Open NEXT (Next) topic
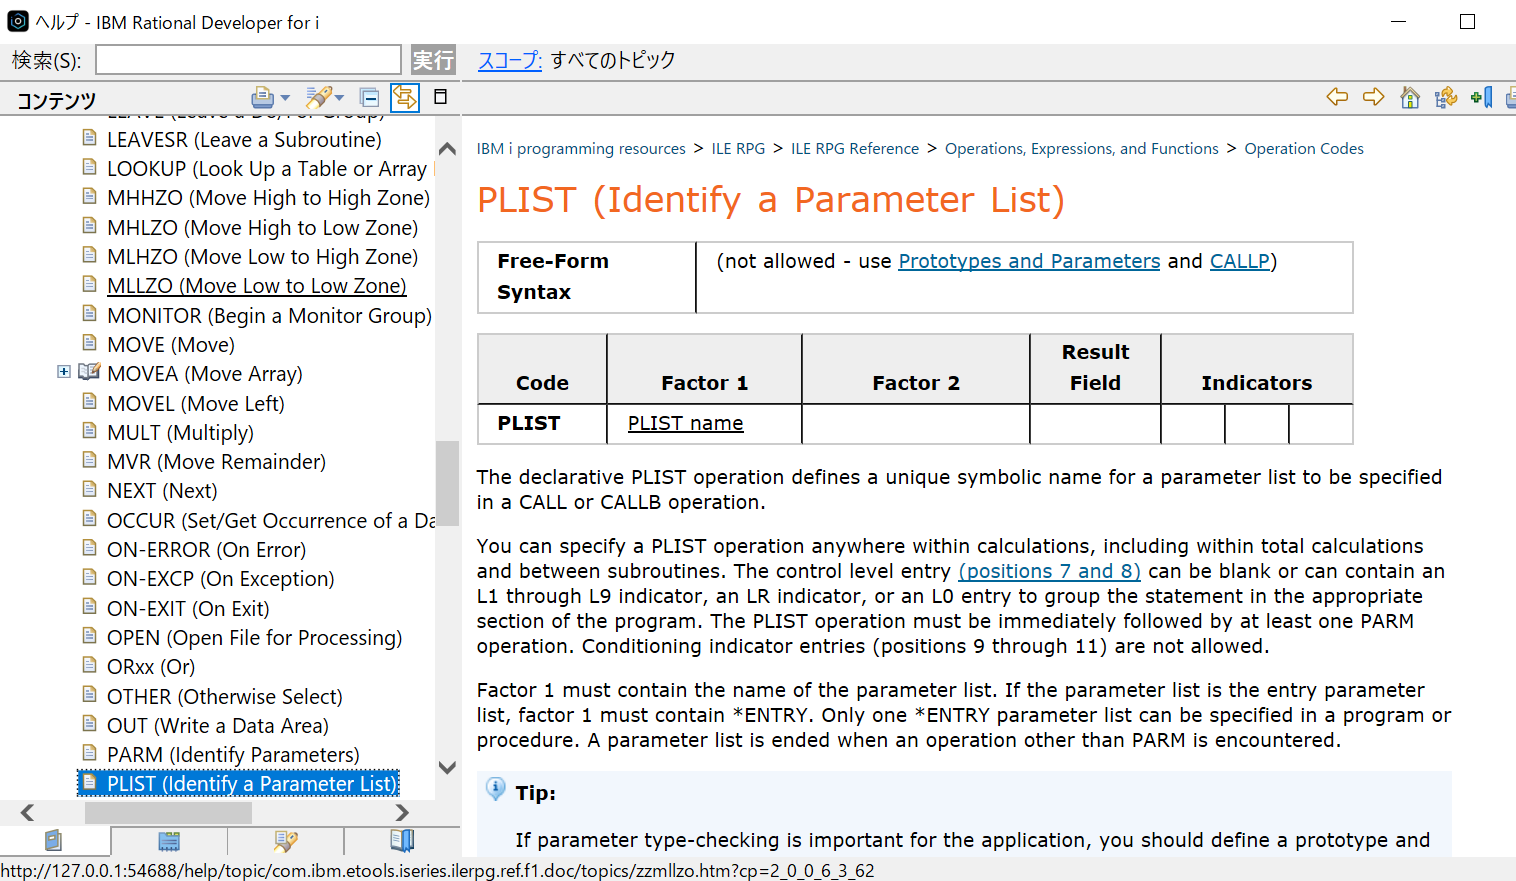Viewport: 1516px width, 881px height. pyautogui.click(x=162, y=490)
